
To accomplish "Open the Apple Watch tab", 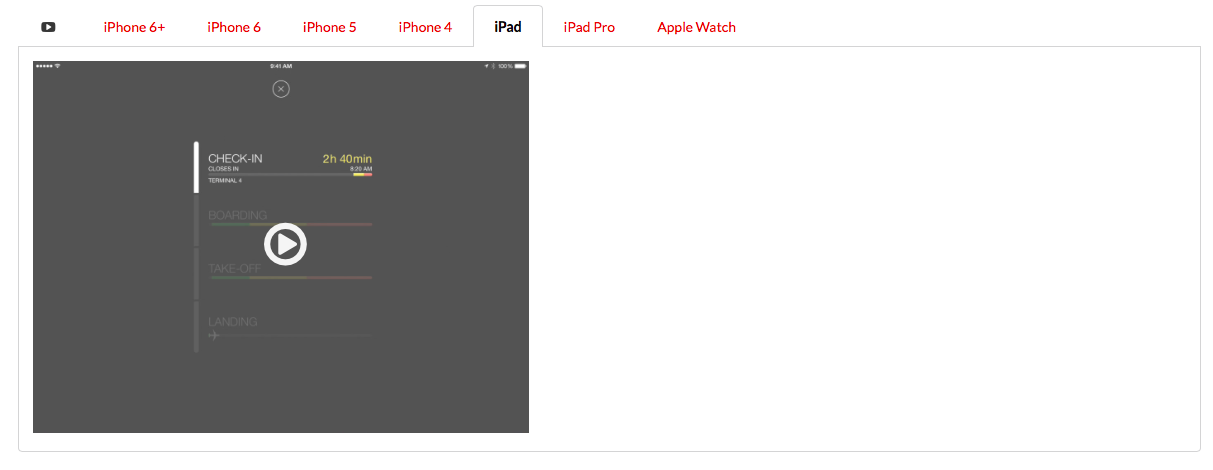I will (696, 27).
